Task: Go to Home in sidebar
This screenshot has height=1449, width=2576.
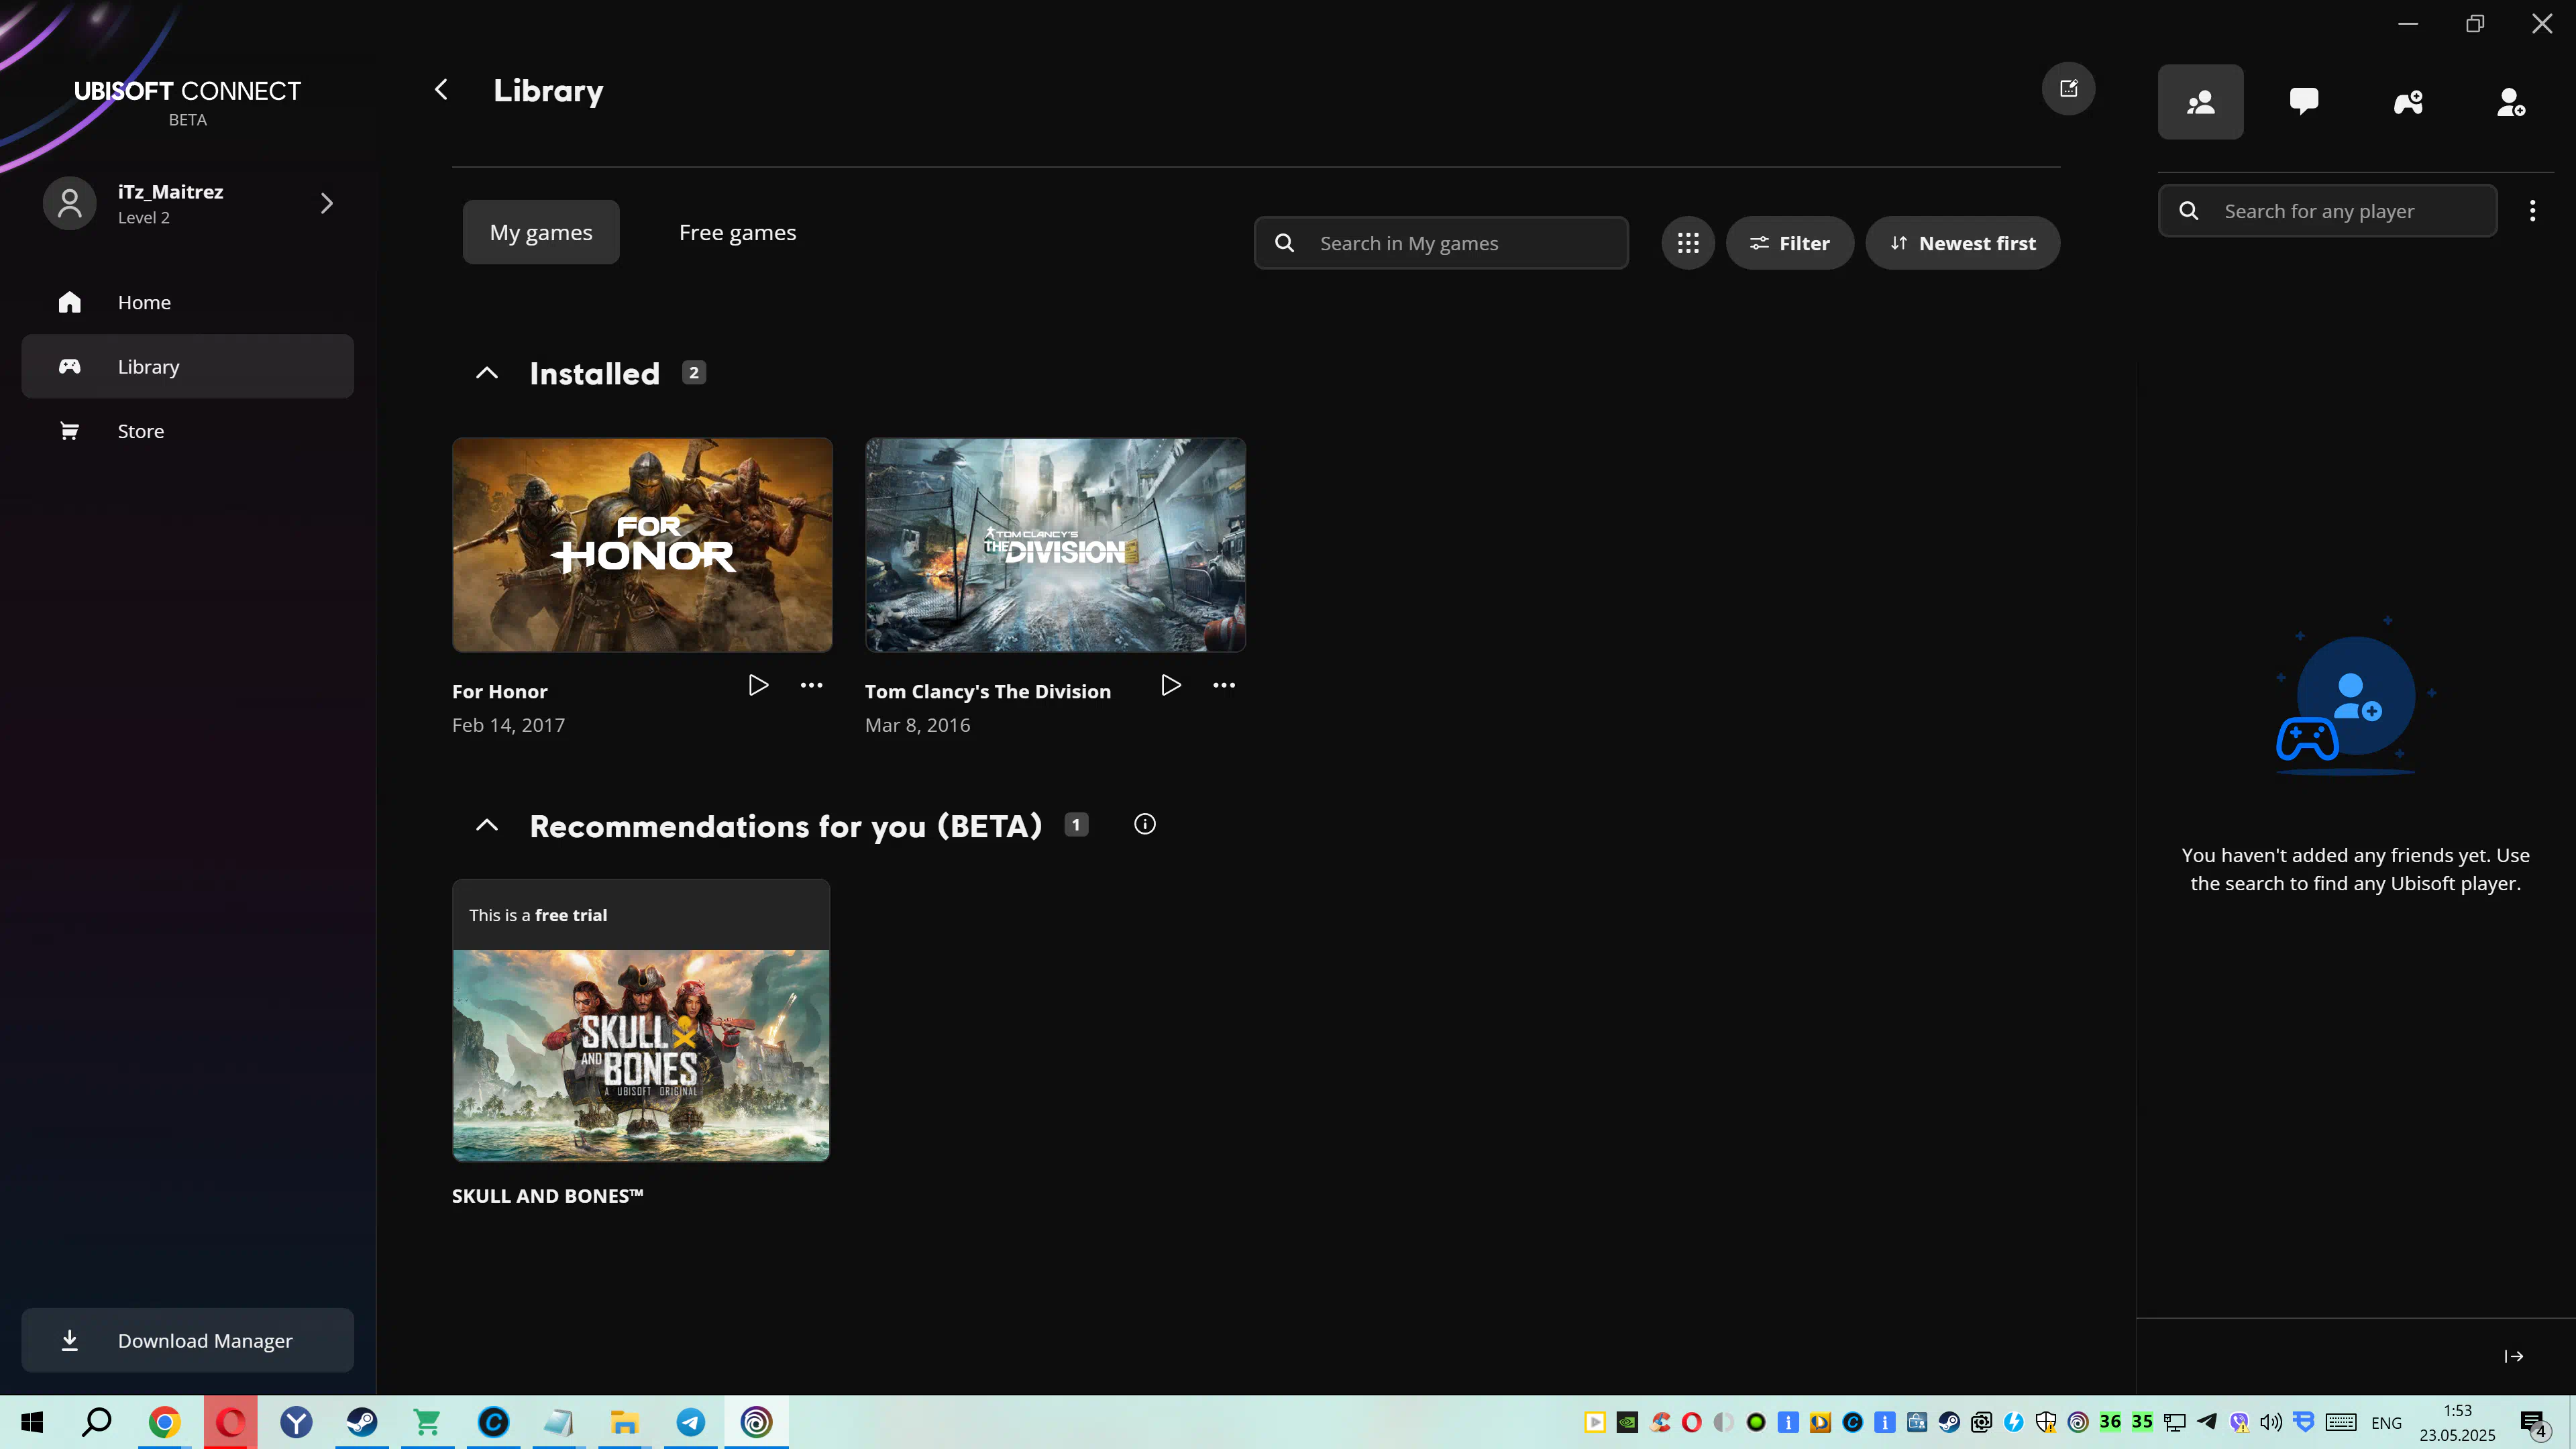Action: pyautogui.click(x=187, y=302)
